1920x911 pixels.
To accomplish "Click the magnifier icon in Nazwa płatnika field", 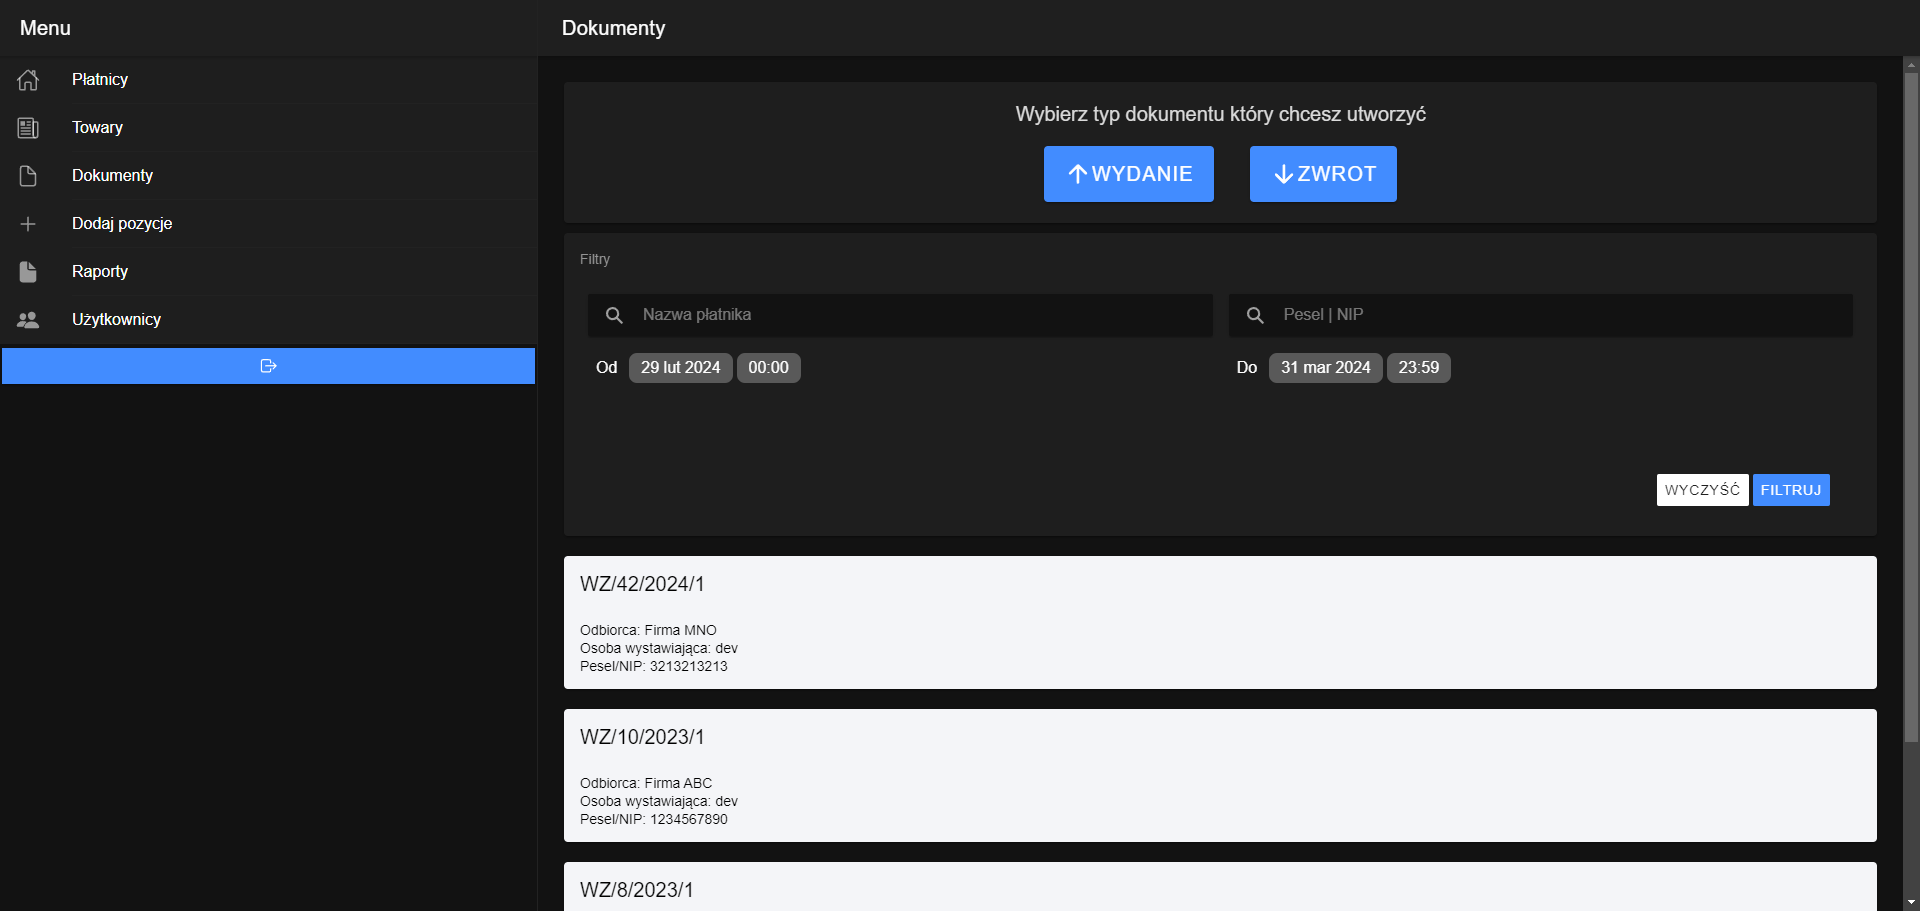I will (614, 315).
